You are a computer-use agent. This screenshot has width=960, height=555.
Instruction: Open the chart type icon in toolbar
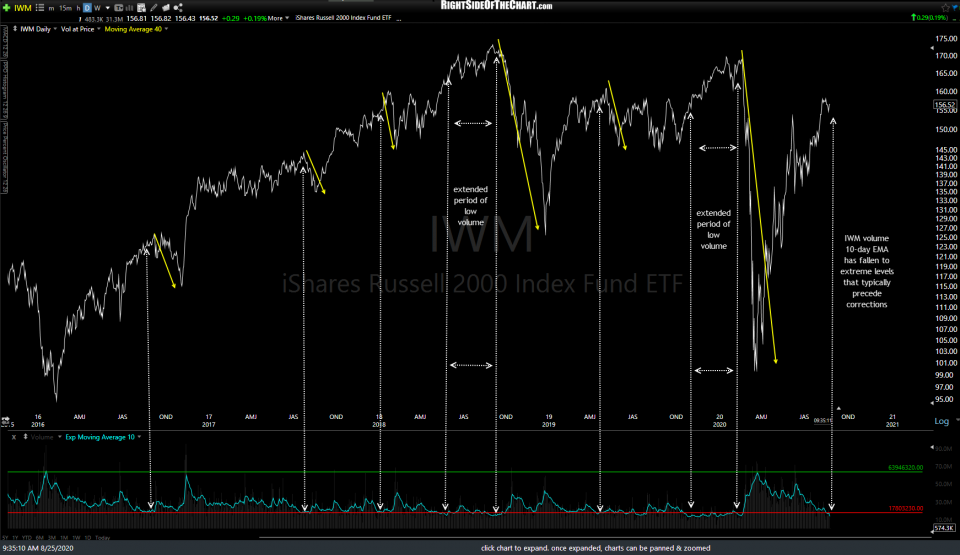pos(119,8)
